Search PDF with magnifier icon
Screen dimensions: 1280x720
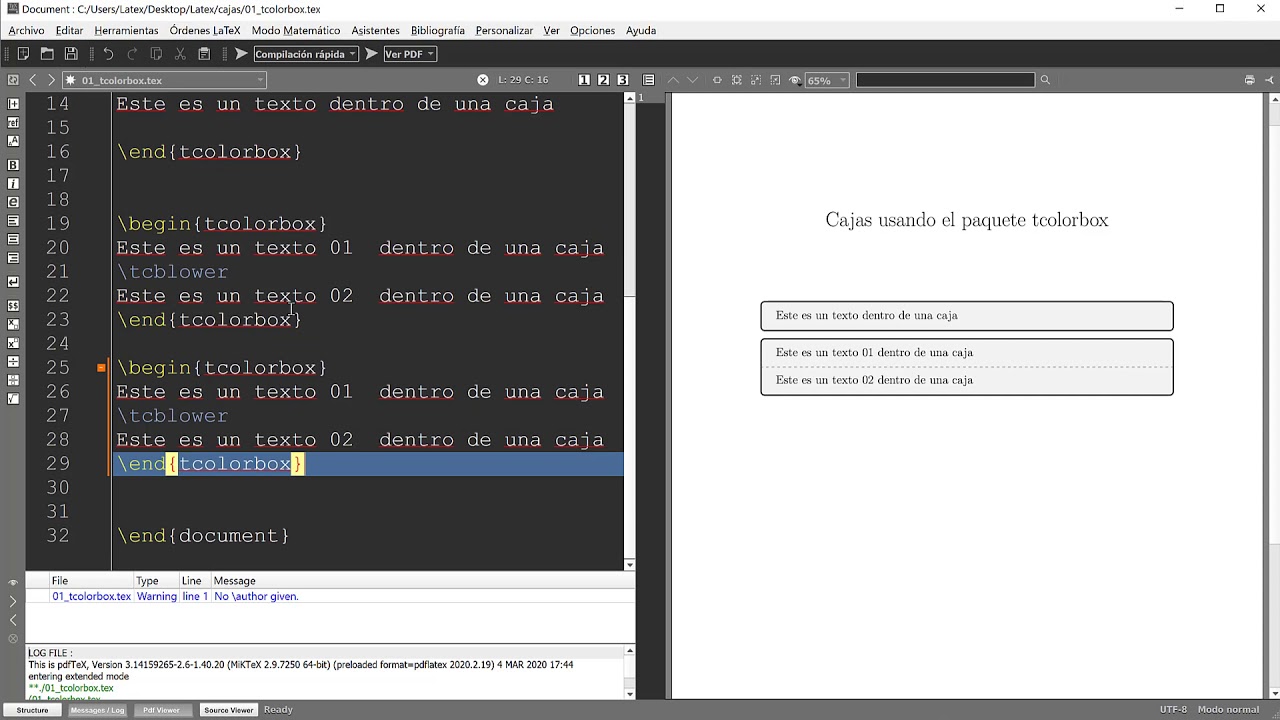[1045, 80]
